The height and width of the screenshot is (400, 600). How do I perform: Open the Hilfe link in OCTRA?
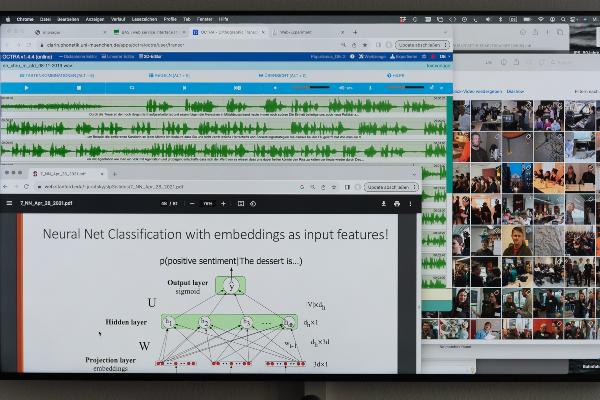coord(395,75)
